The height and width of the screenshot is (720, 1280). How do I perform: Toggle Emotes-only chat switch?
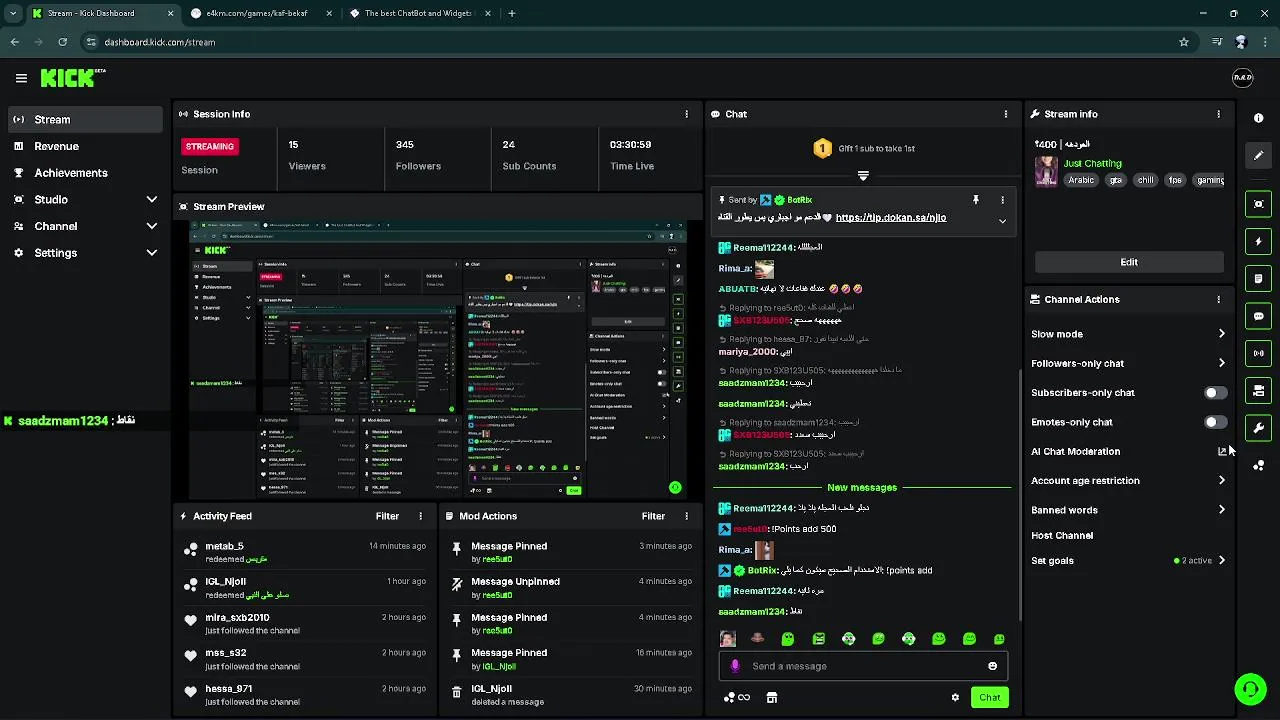tap(1215, 422)
